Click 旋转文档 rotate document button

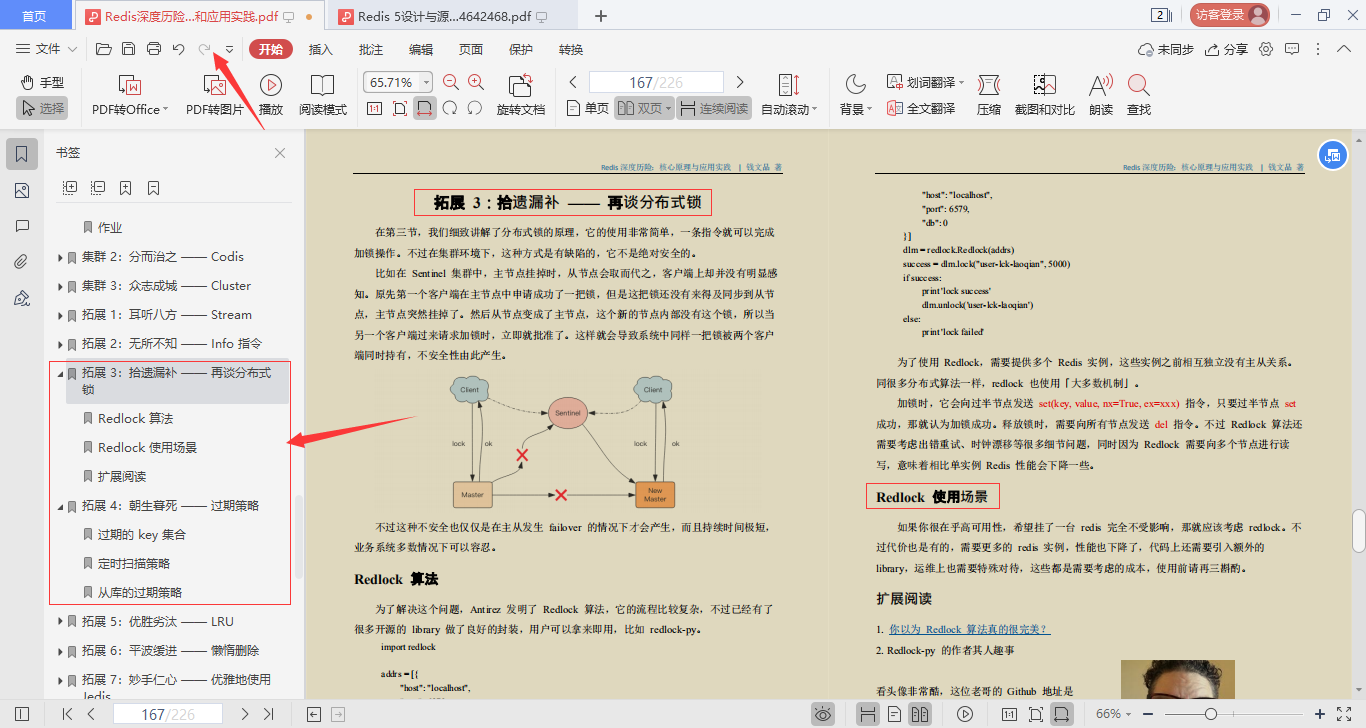click(521, 96)
